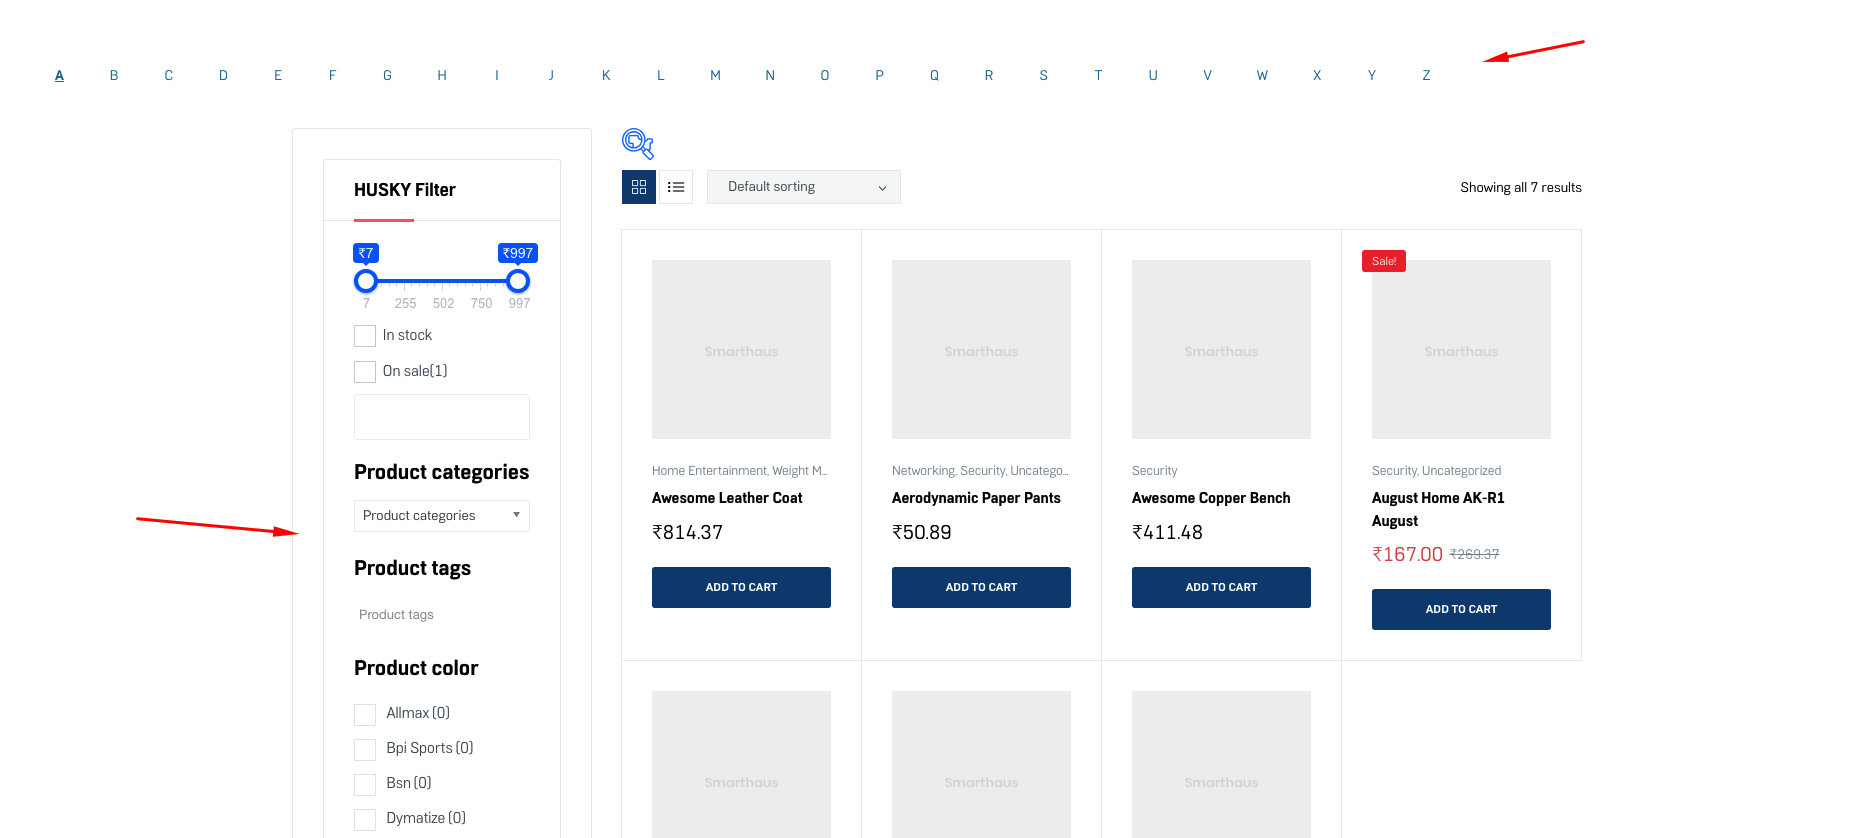Open the Default sorting dropdown
Viewport: 1859px width, 838px height.
coord(804,187)
